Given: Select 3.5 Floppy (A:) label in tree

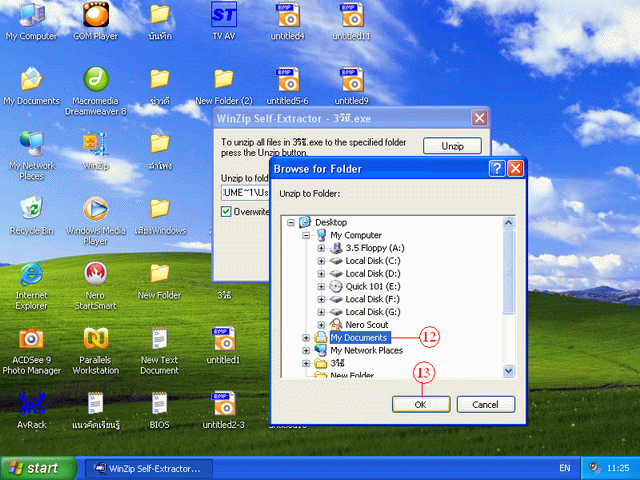Looking at the screenshot, I should (375, 248).
